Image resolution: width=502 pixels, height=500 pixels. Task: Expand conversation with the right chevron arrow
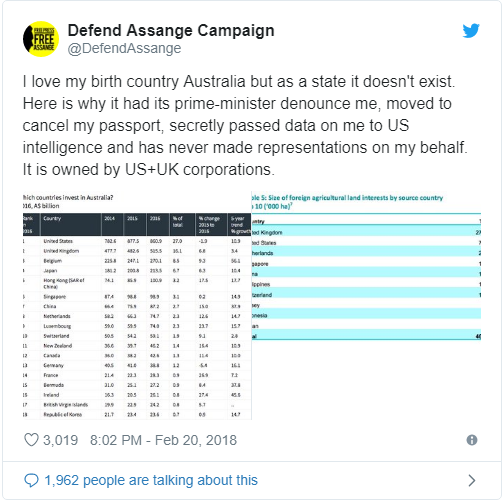(x=472, y=480)
